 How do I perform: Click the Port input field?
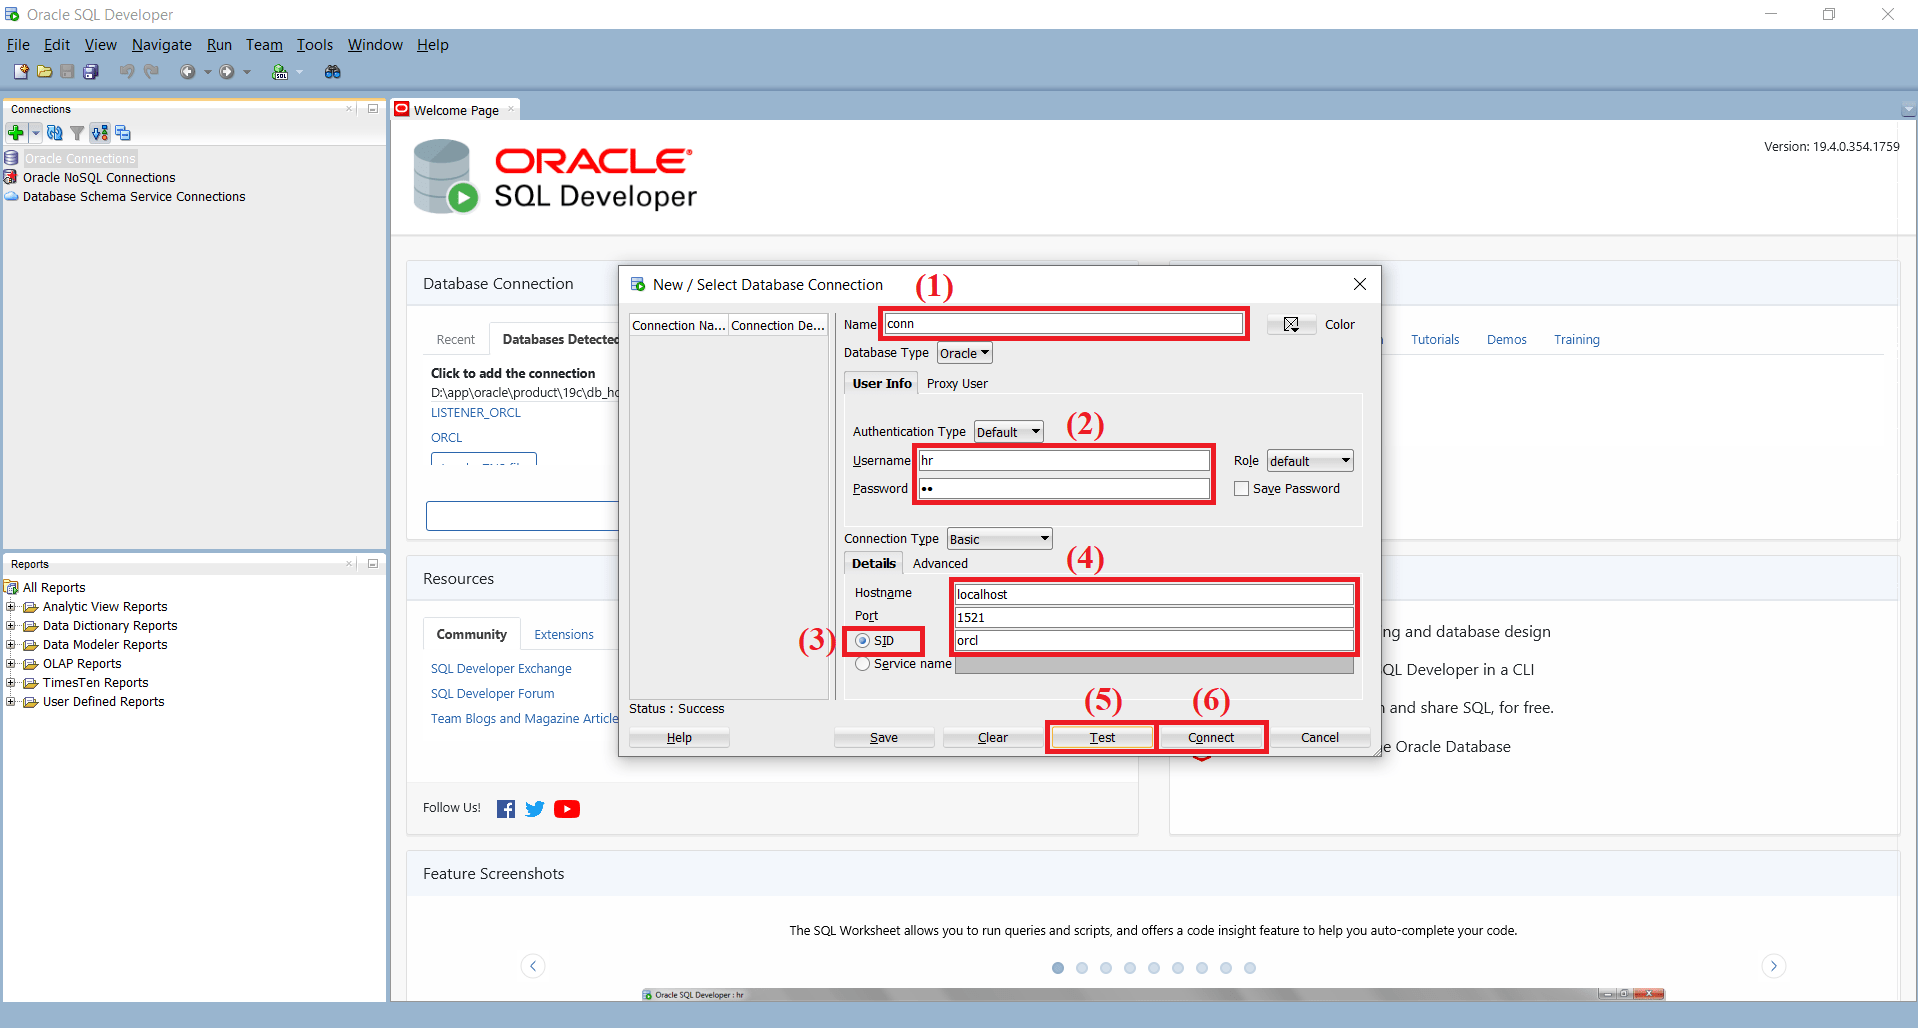tap(1154, 618)
